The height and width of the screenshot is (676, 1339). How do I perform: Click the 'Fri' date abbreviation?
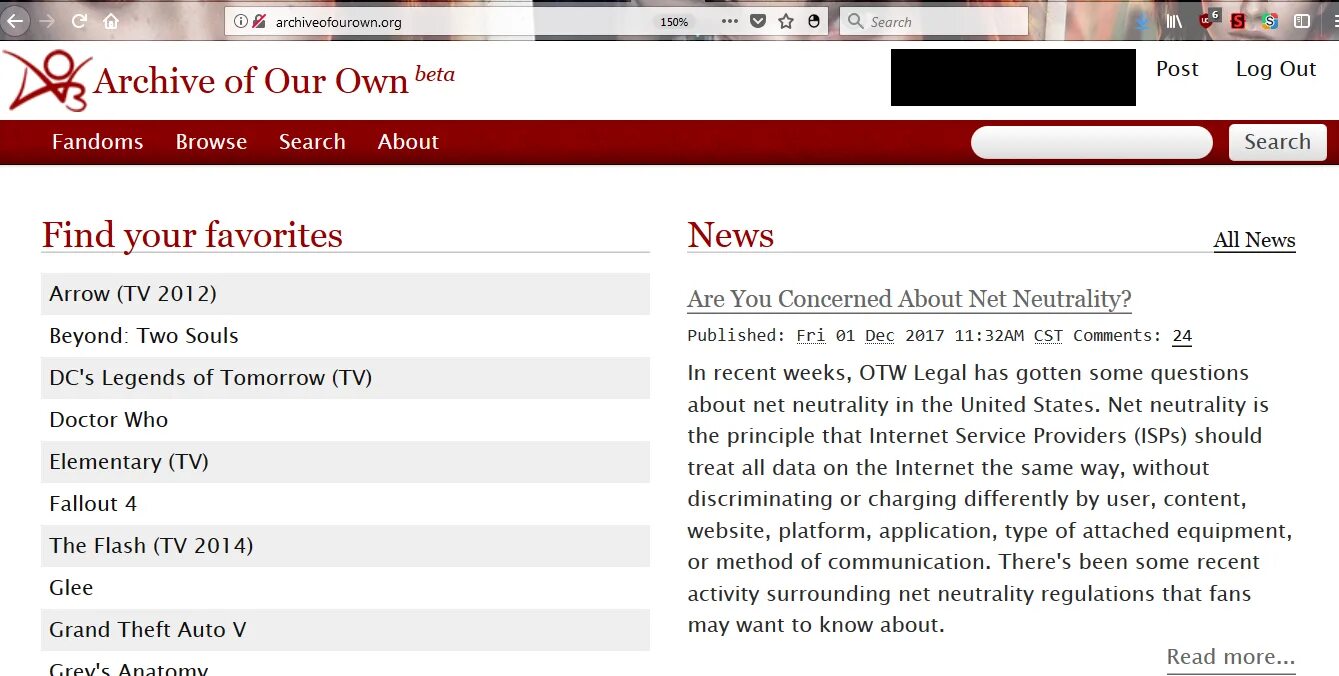(x=811, y=336)
